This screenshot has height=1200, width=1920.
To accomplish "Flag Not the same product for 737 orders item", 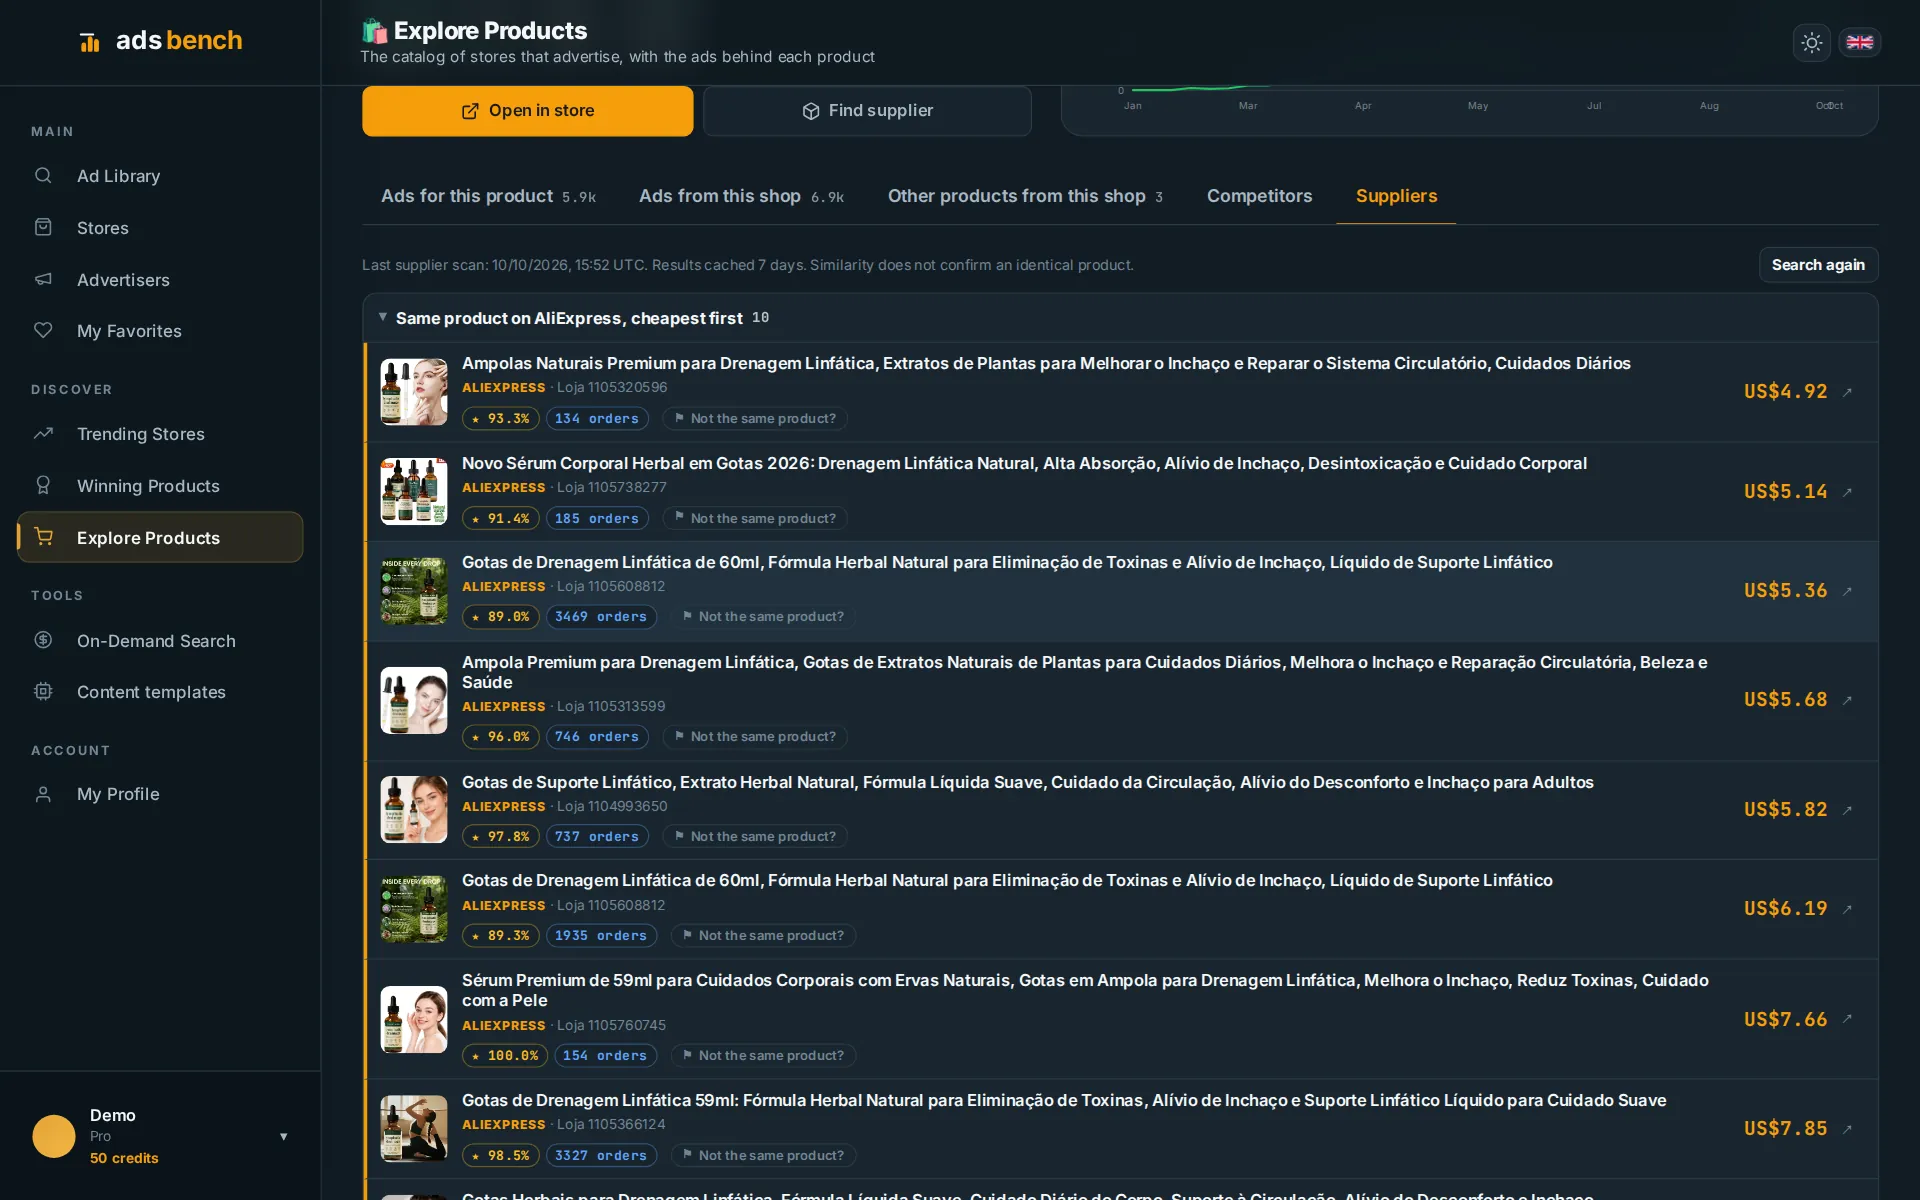I will coord(754,836).
